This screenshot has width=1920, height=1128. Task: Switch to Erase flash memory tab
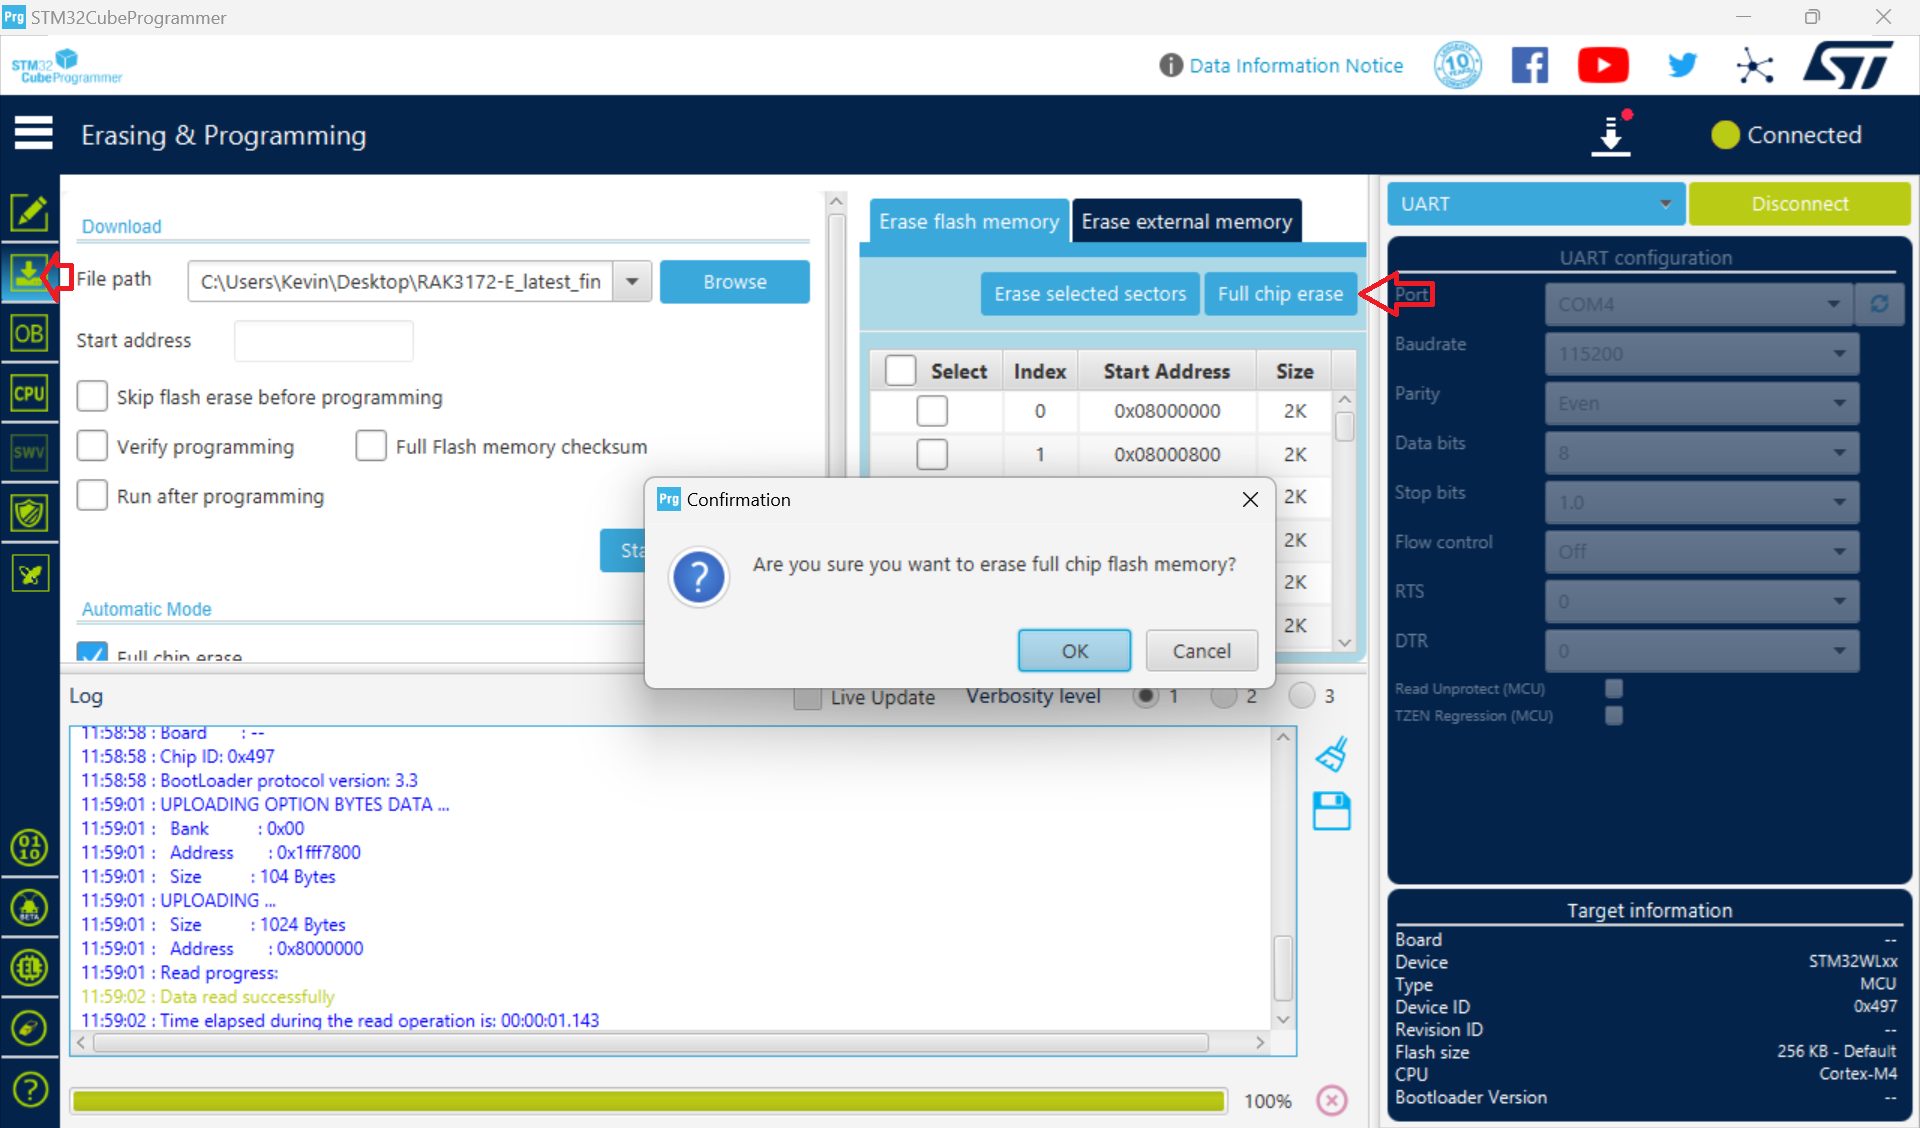point(968,221)
